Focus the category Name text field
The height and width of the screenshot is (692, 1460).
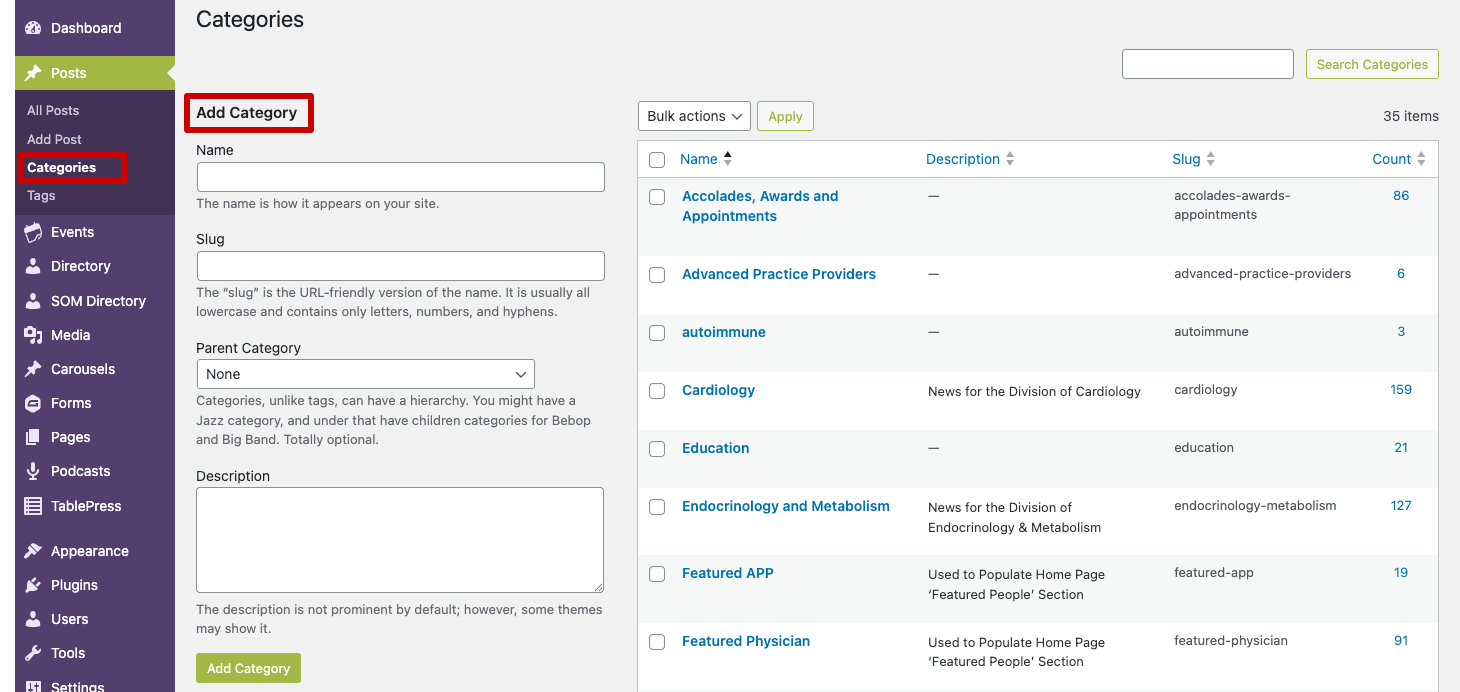tap(400, 177)
